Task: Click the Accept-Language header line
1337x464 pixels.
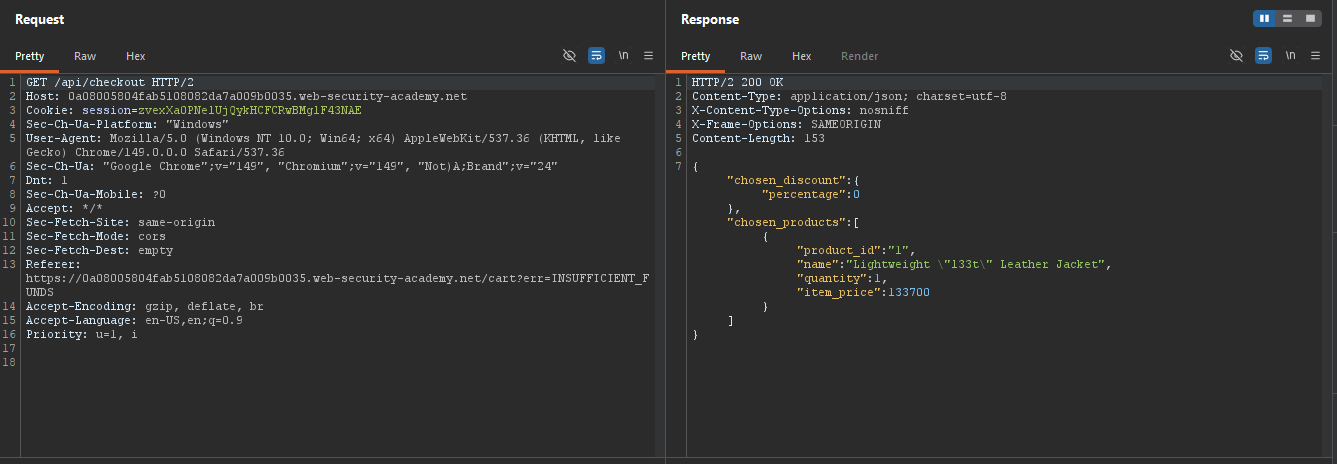Action: [x=134, y=320]
